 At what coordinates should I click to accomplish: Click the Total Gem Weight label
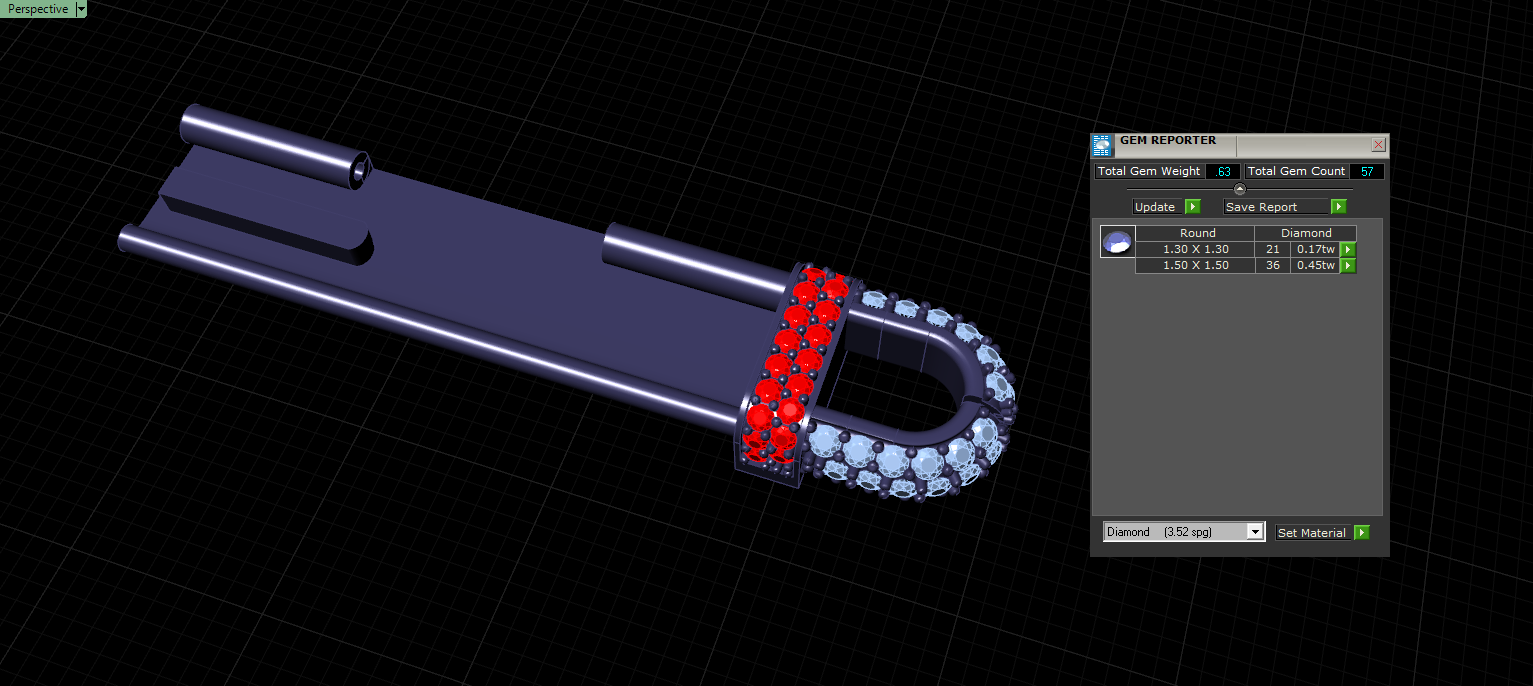1149,171
